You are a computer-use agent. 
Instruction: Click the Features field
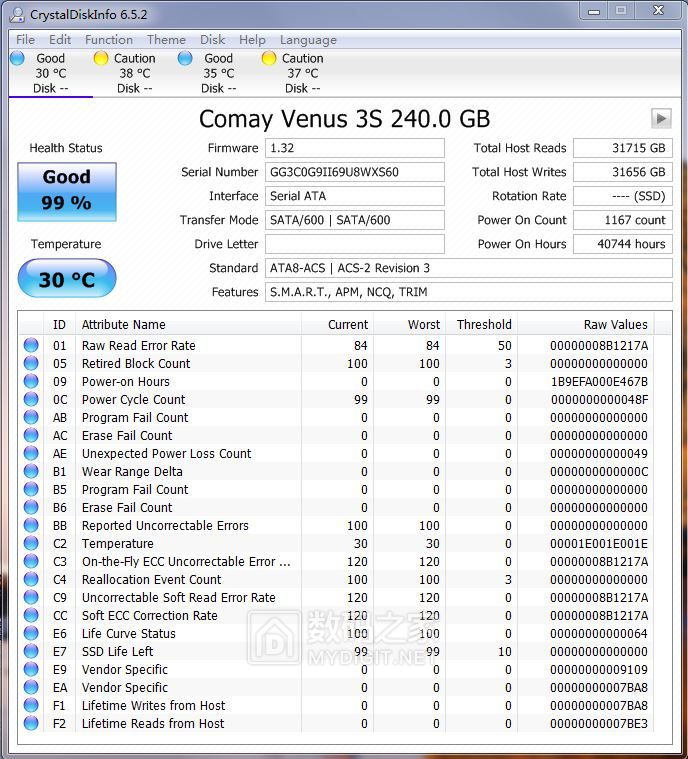pyautogui.click(x=469, y=292)
